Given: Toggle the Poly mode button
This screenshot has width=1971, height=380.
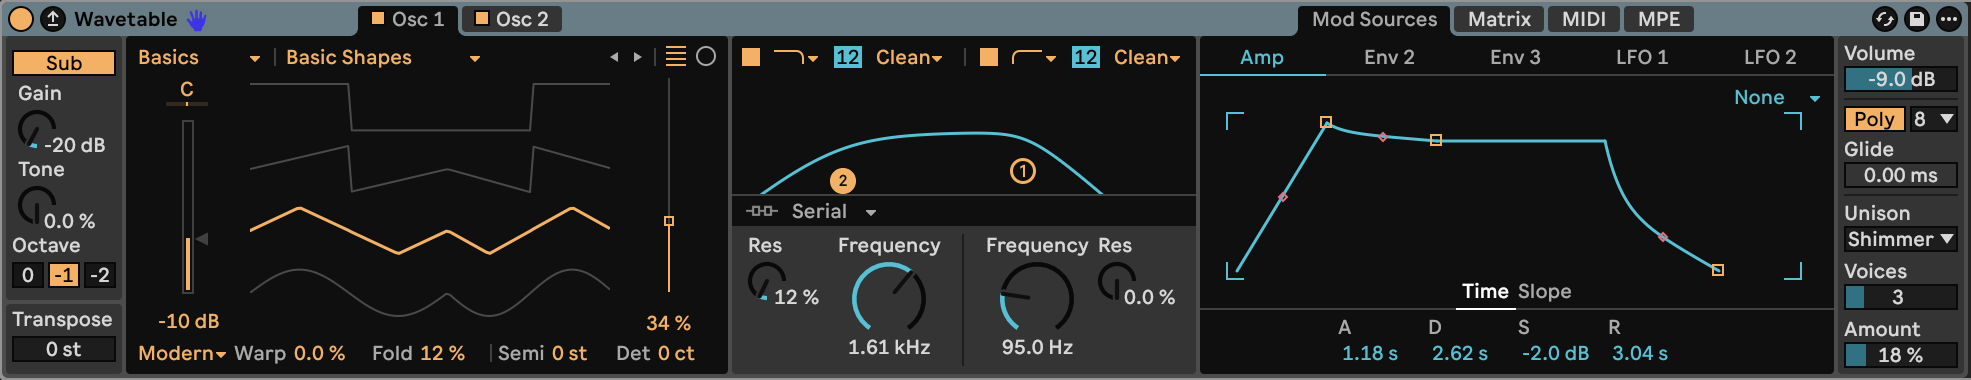Looking at the screenshot, I should coord(1875,119).
